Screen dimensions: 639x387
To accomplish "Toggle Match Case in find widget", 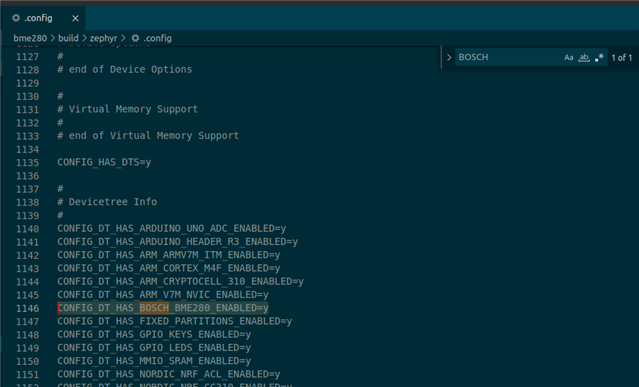I will click(x=568, y=57).
